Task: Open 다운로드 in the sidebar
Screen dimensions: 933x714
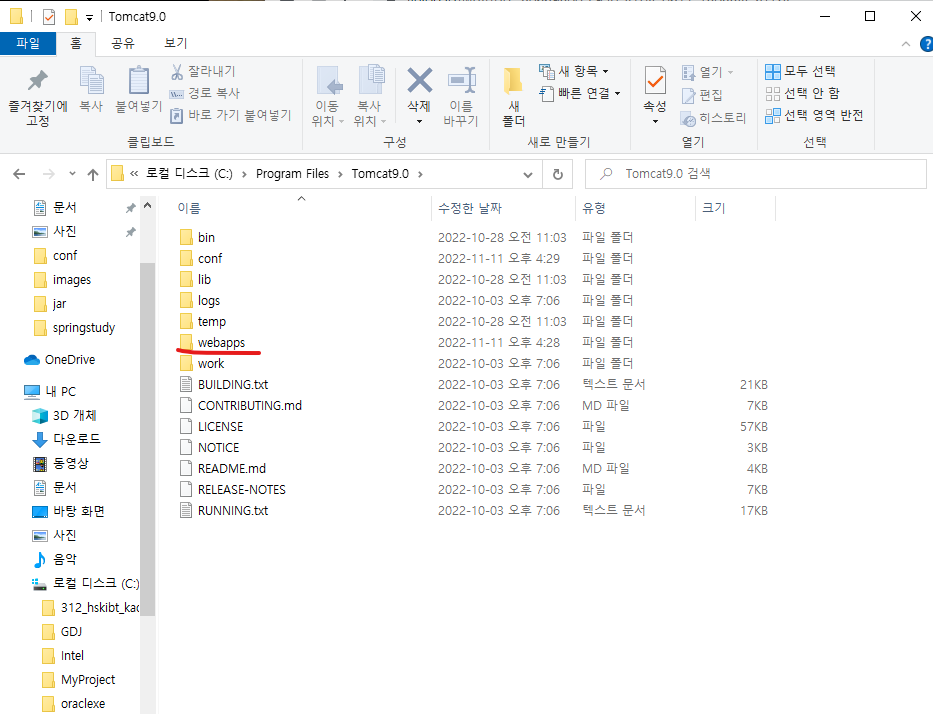Action: [x=65, y=439]
